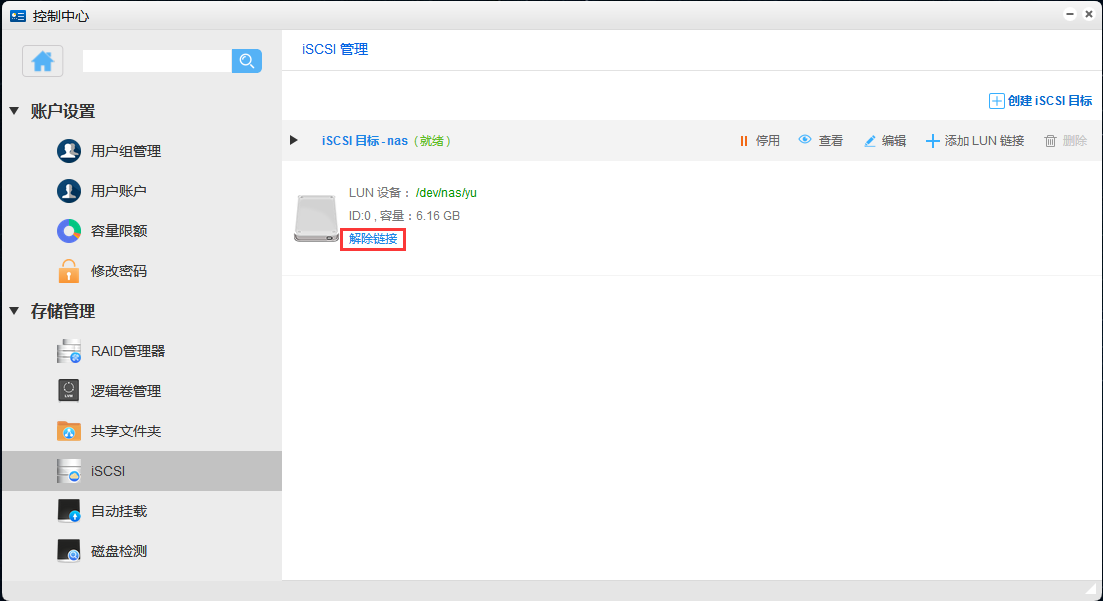This screenshot has height=601, width=1103.
Task: Click the trash can icon
Action: click(x=1050, y=141)
